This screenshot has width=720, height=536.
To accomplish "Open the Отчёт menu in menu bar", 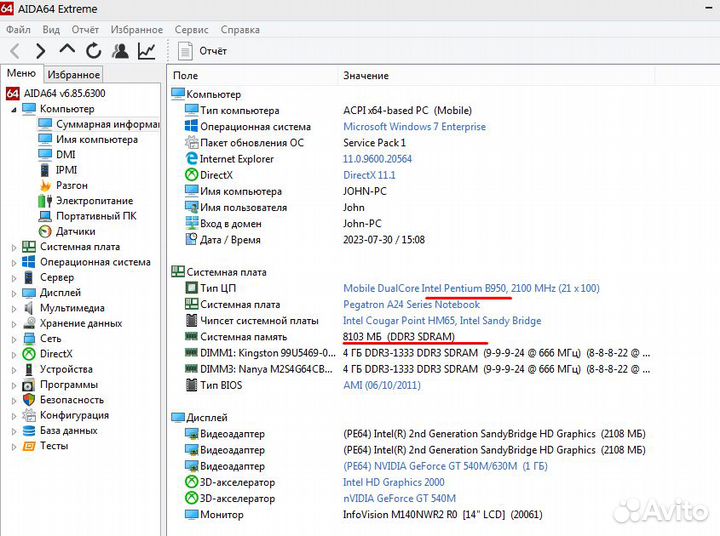I will (85, 30).
